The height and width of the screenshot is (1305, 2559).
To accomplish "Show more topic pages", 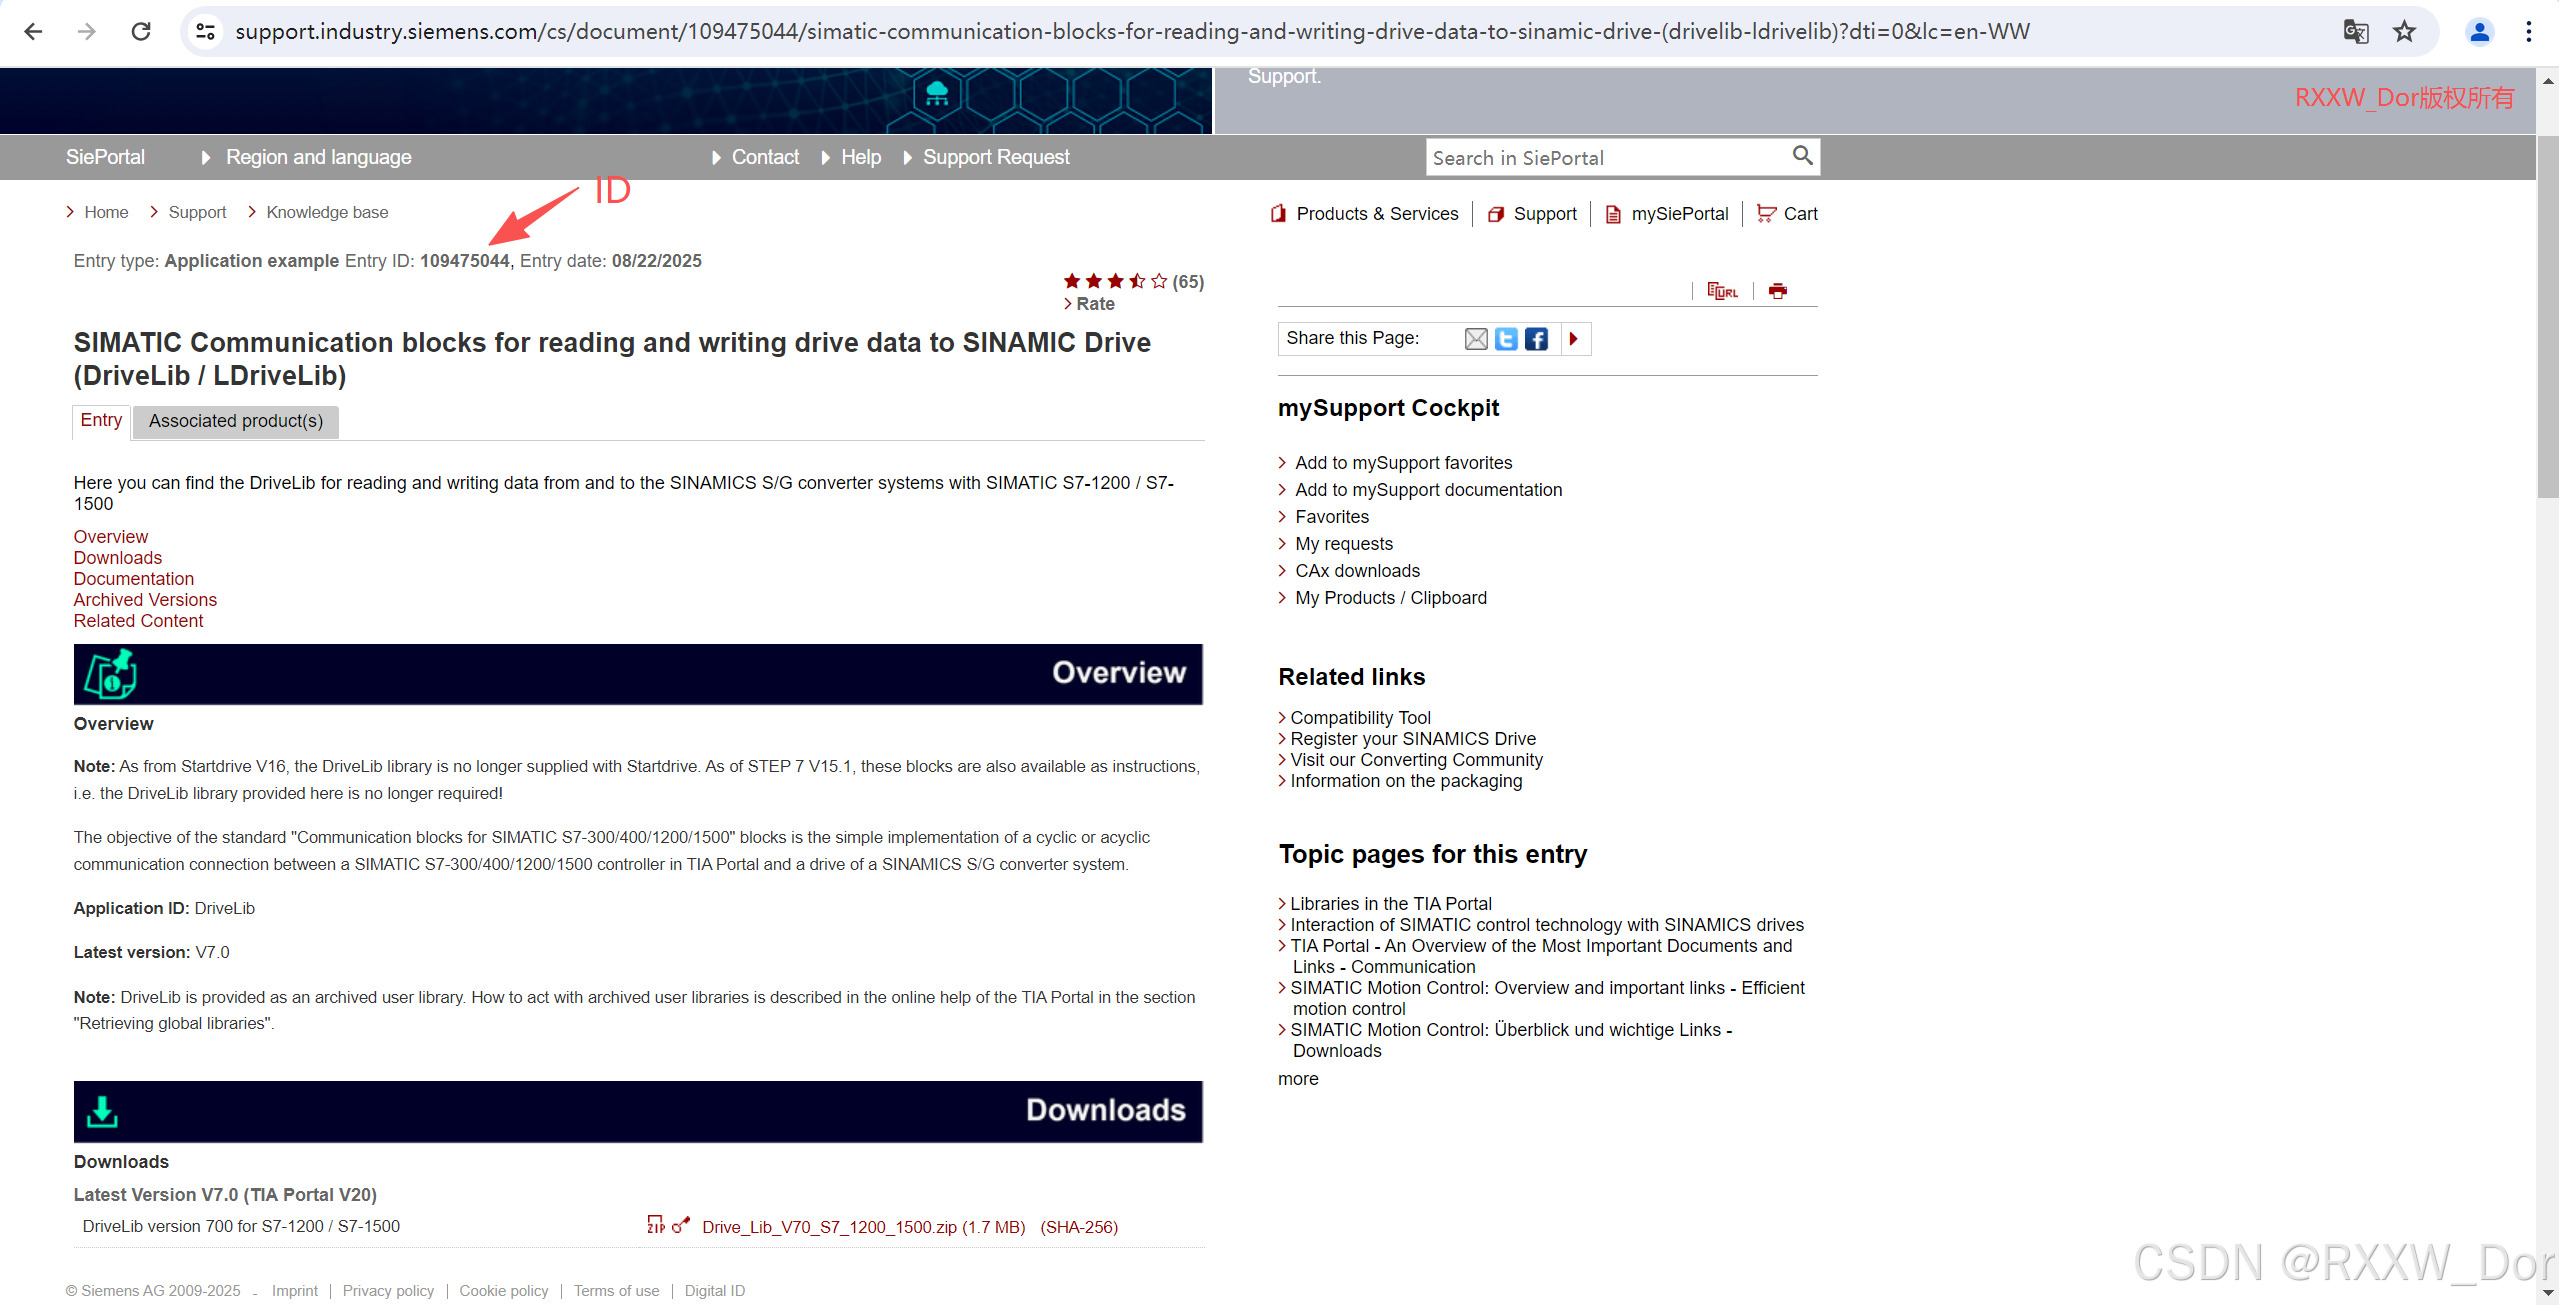I will pos(1297,1079).
